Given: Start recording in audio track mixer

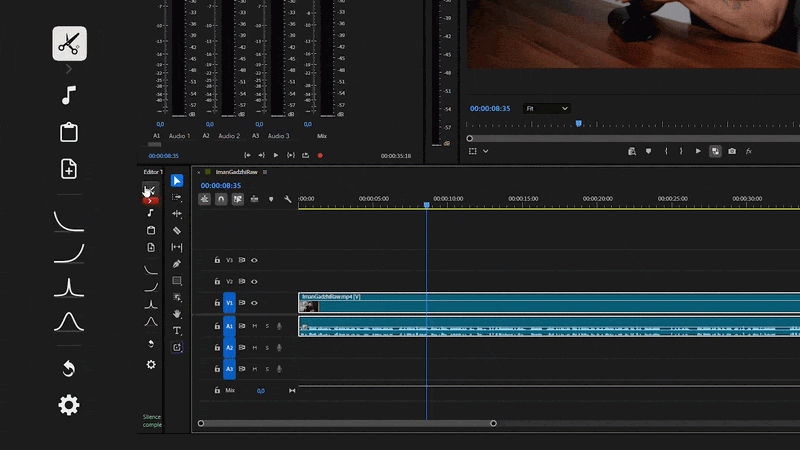Looking at the screenshot, I should click(320, 156).
